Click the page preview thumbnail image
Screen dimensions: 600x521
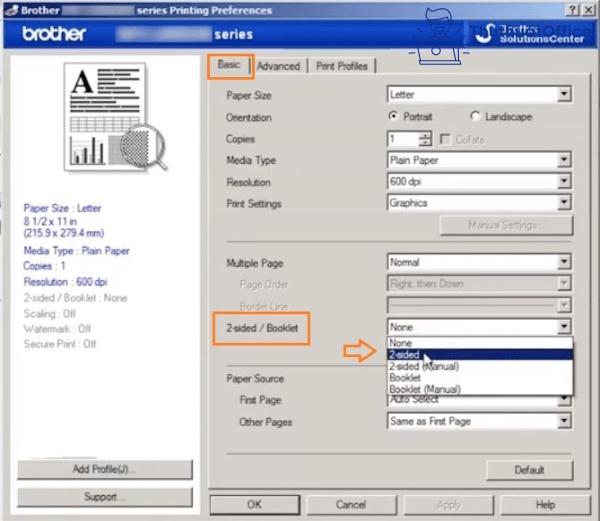click(115, 117)
